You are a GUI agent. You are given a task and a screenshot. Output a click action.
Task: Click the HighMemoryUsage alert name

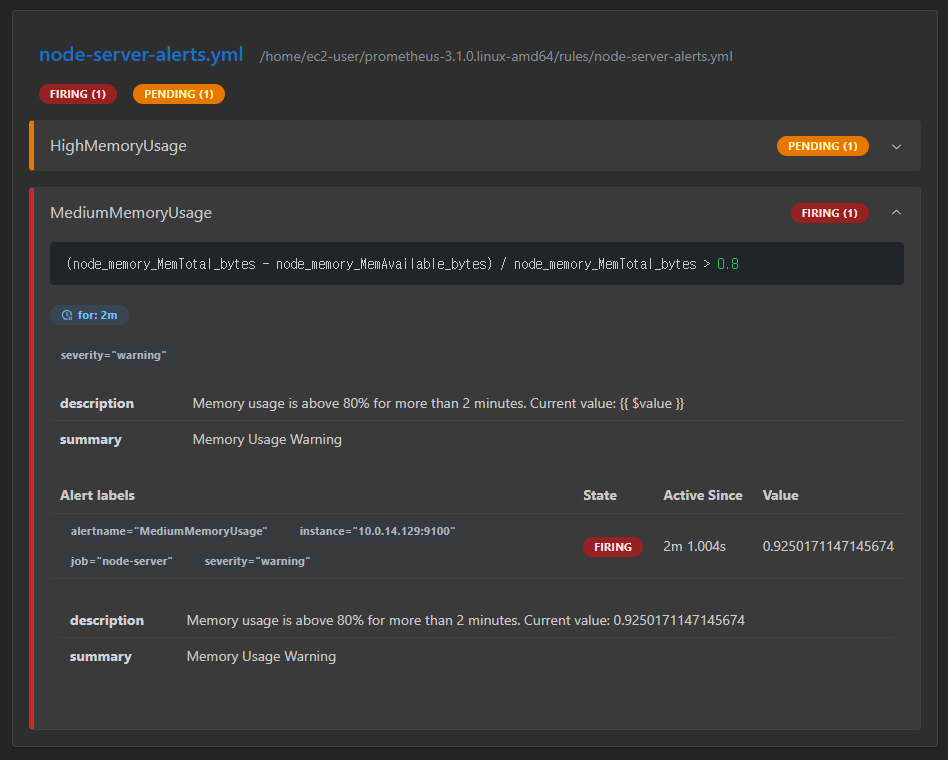click(118, 146)
